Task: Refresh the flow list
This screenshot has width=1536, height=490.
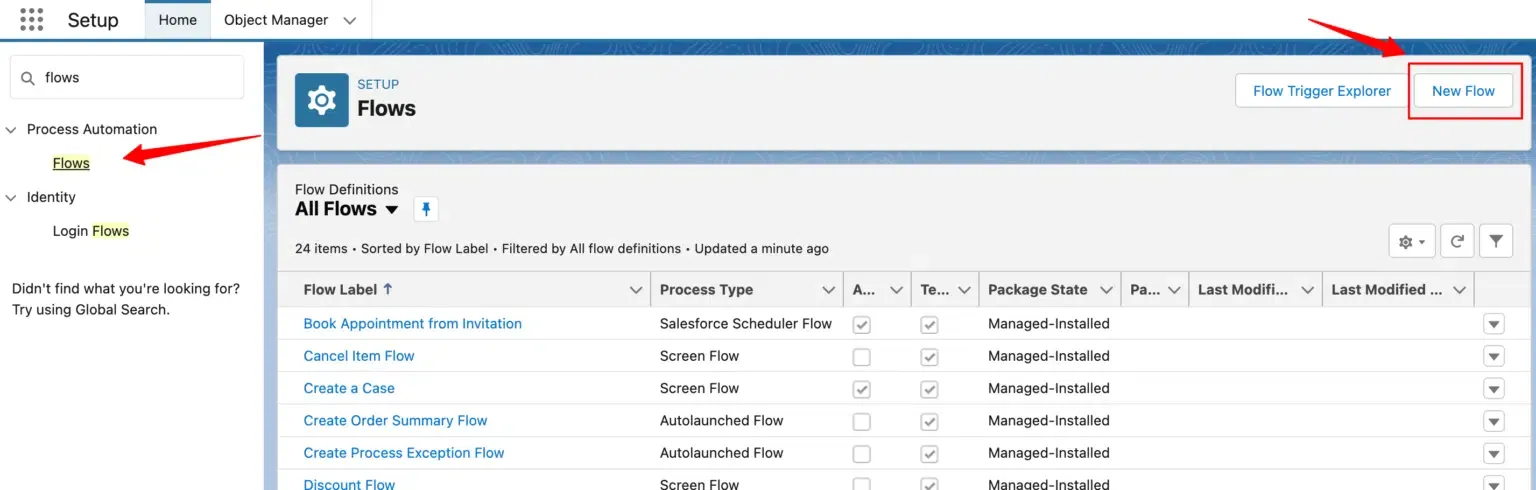Action: [1458, 241]
